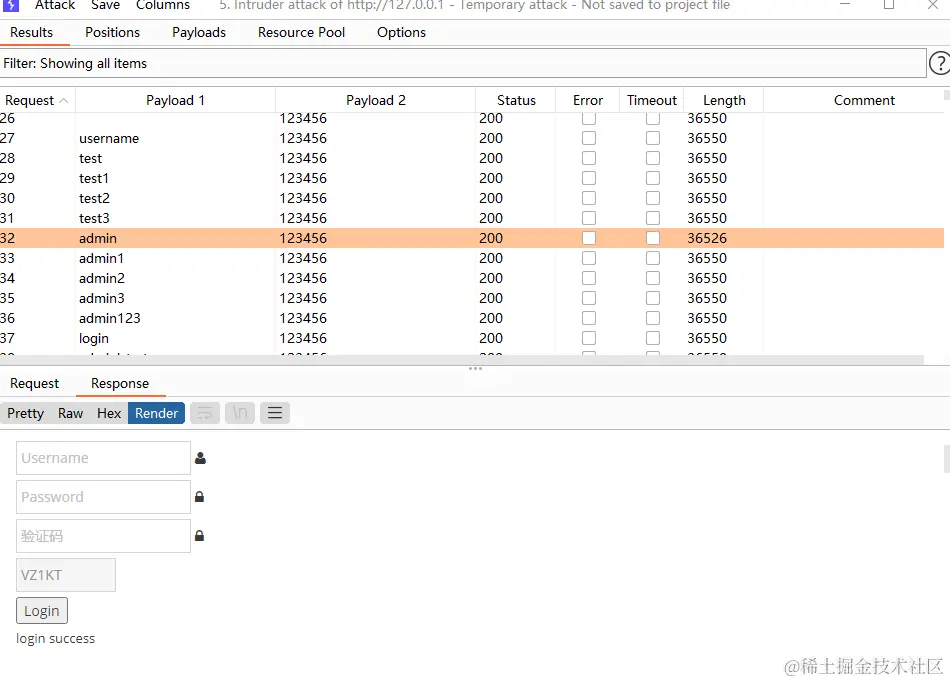The height and width of the screenshot is (683, 950).
Task: Open the response hamburger options menu
Action: [x=275, y=413]
